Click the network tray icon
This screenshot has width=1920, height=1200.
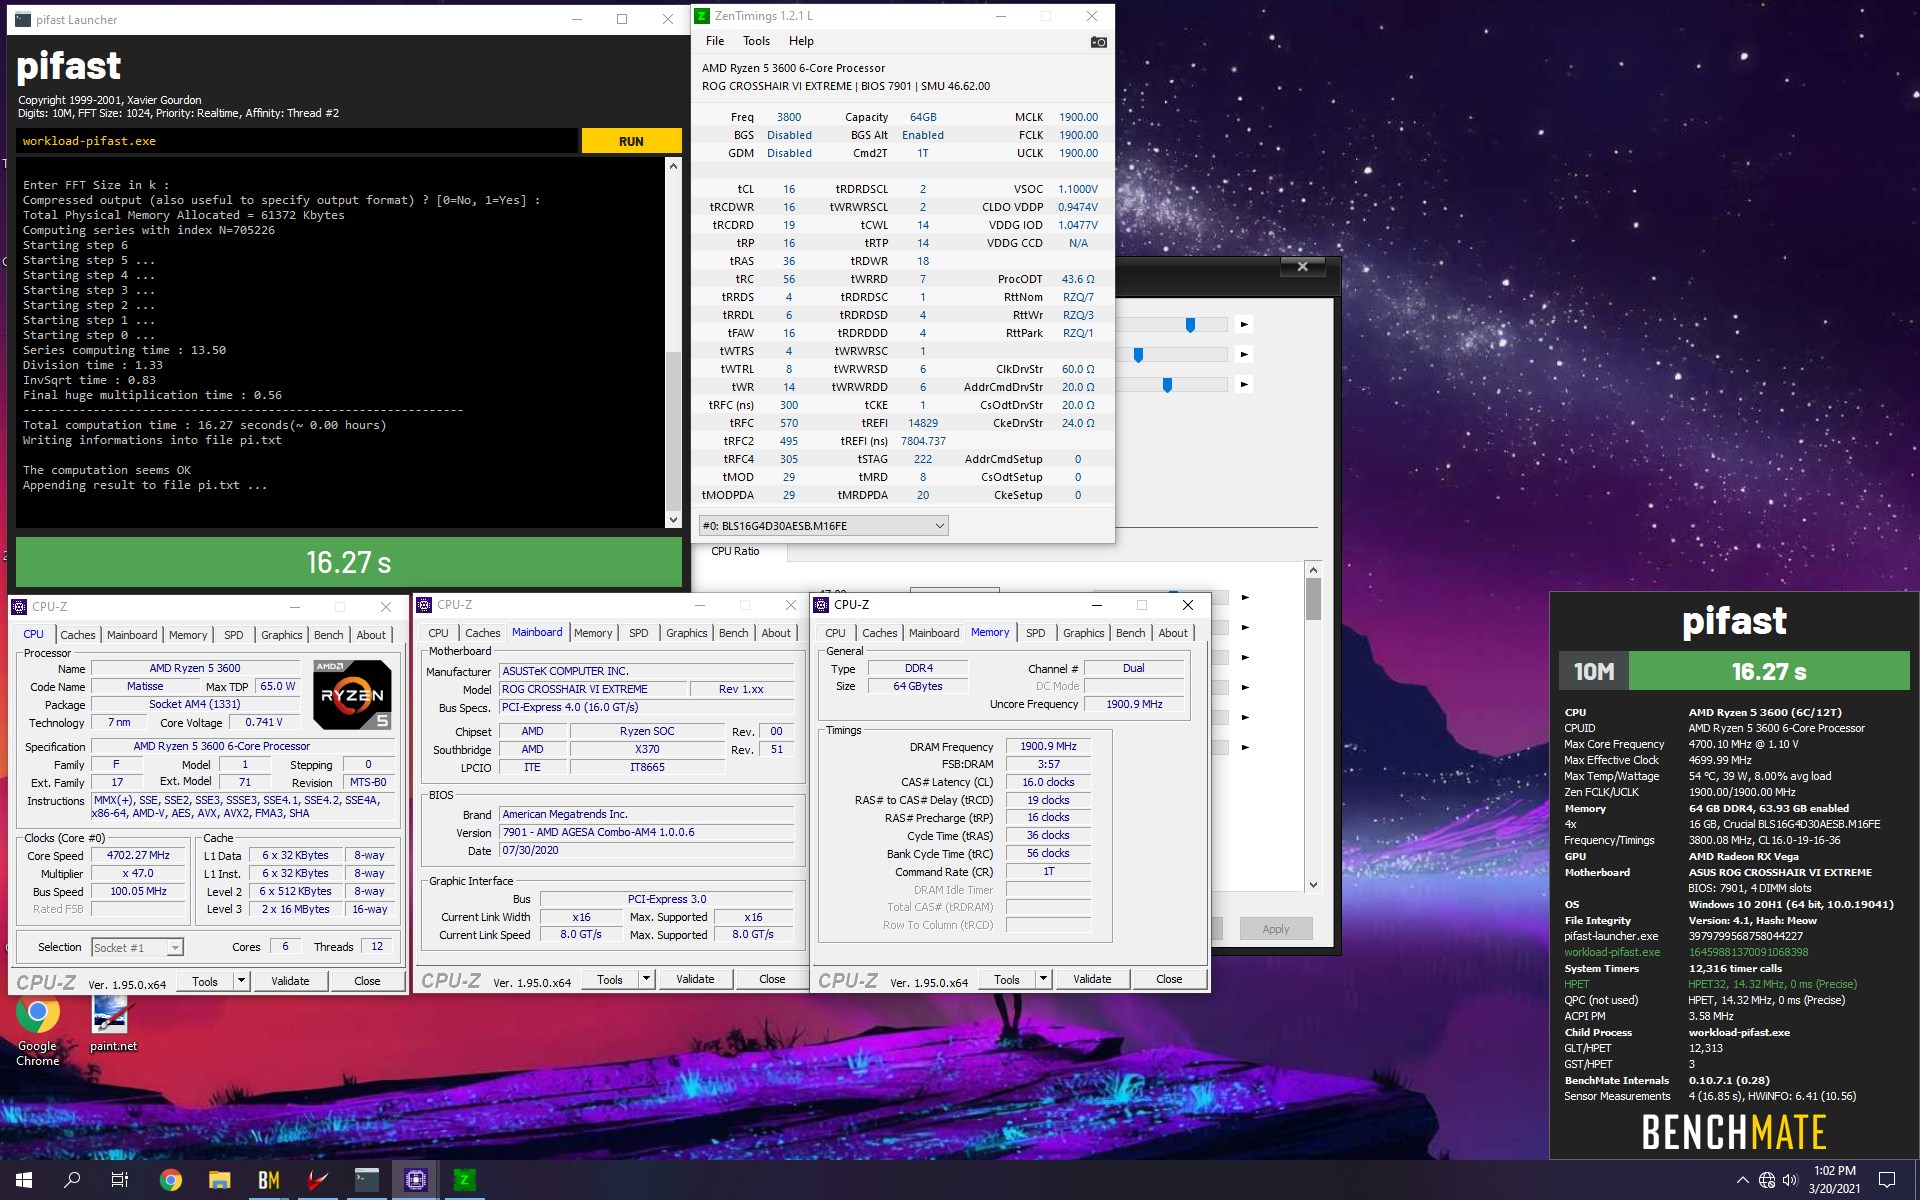[x=1767, y=1180]
